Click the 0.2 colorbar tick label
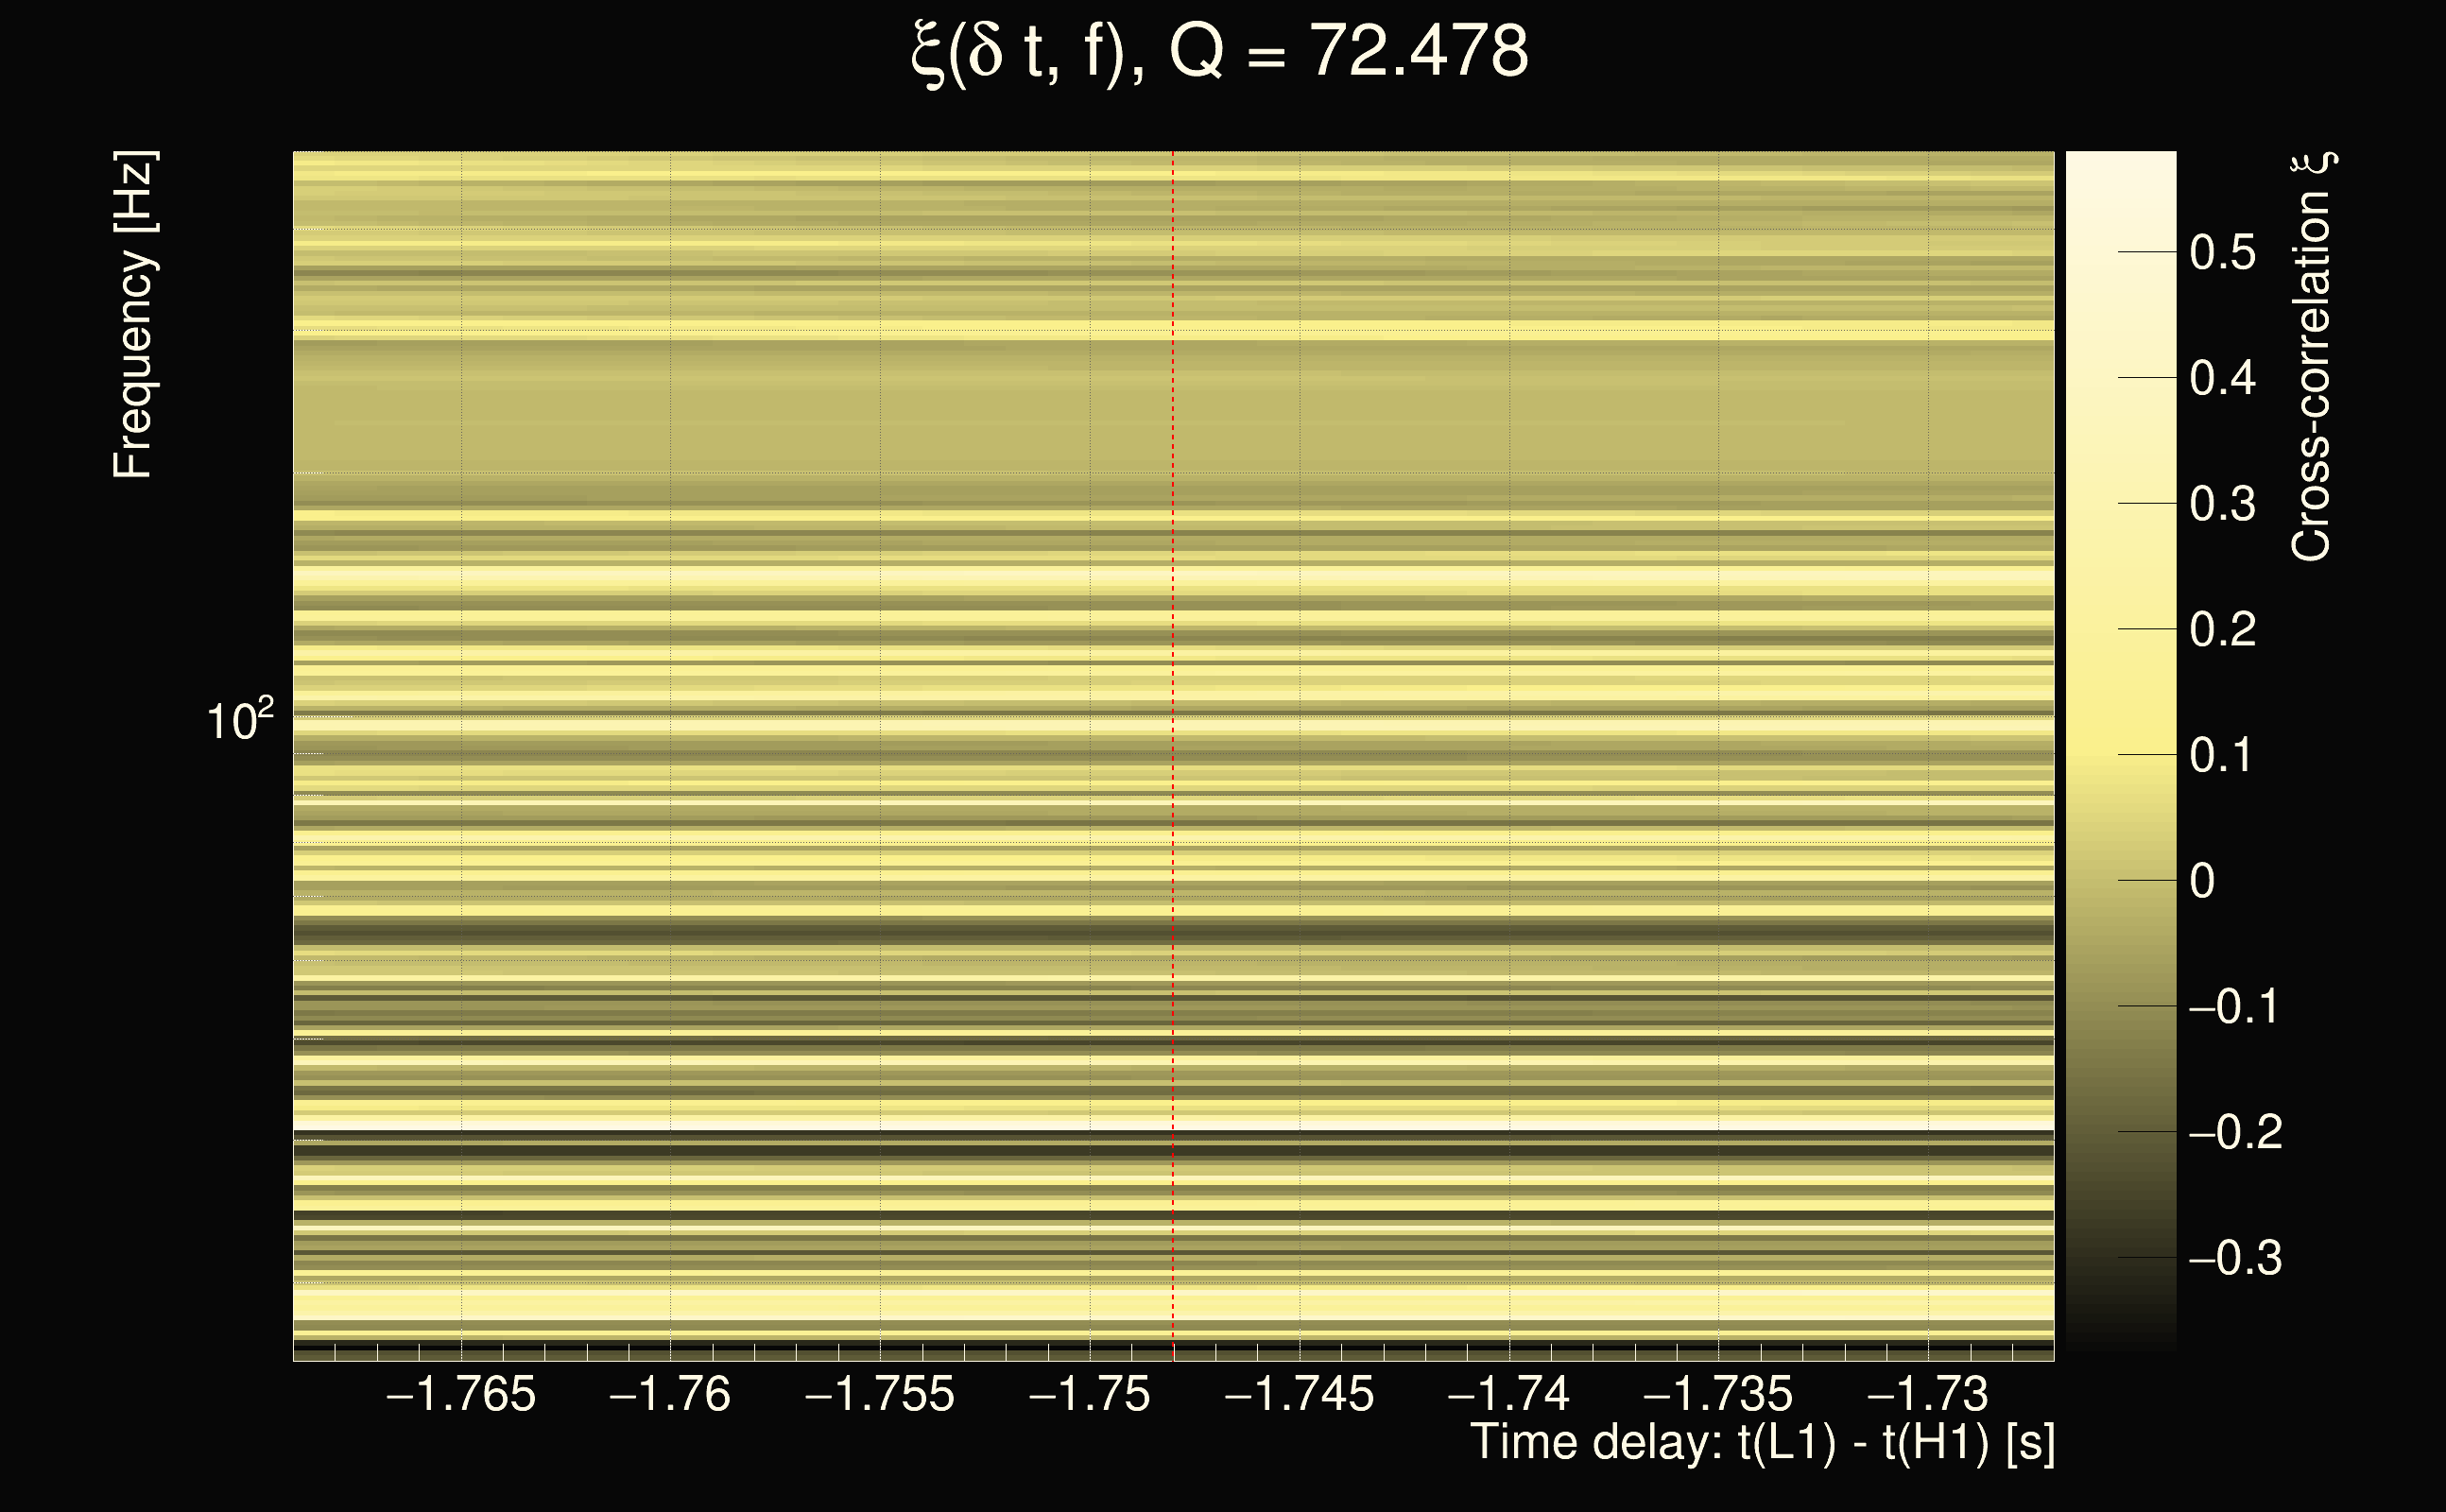This screenshot has height=1512, width=2446. (2222, 629)
